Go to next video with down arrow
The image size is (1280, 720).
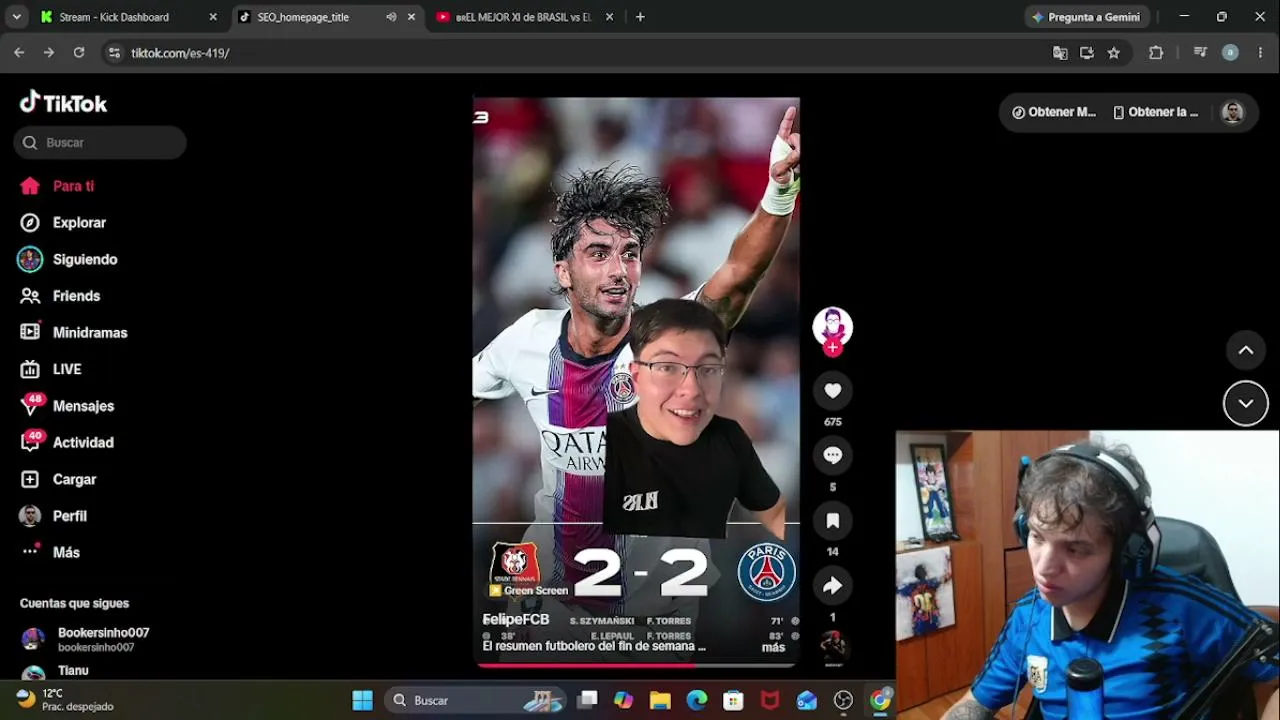click(x=1246, y=404)
